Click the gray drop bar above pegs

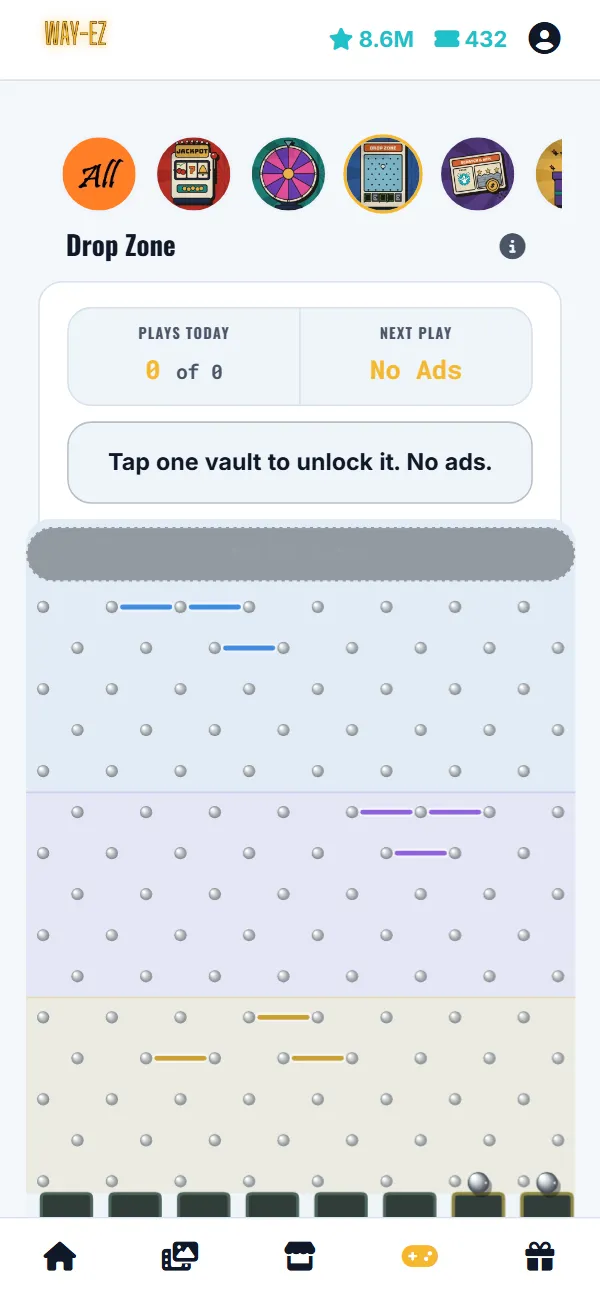[300, 554]
